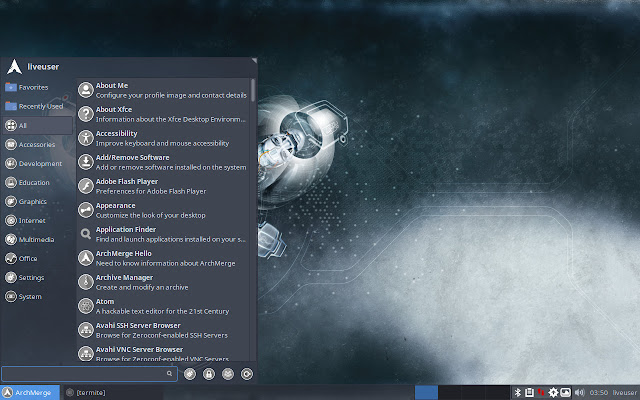Screen dimensions: 640x400
Task: Open the volume speaker control
Action: 579,393
